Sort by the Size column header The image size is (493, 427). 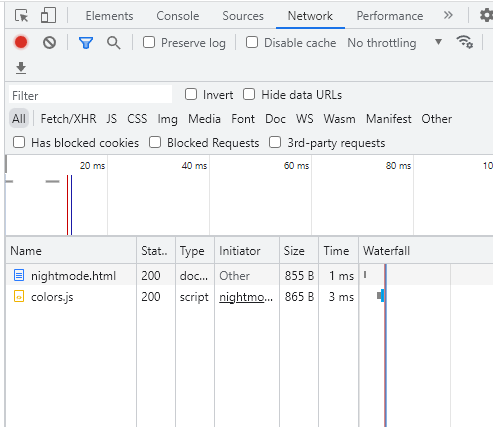[x=299, y=251]
